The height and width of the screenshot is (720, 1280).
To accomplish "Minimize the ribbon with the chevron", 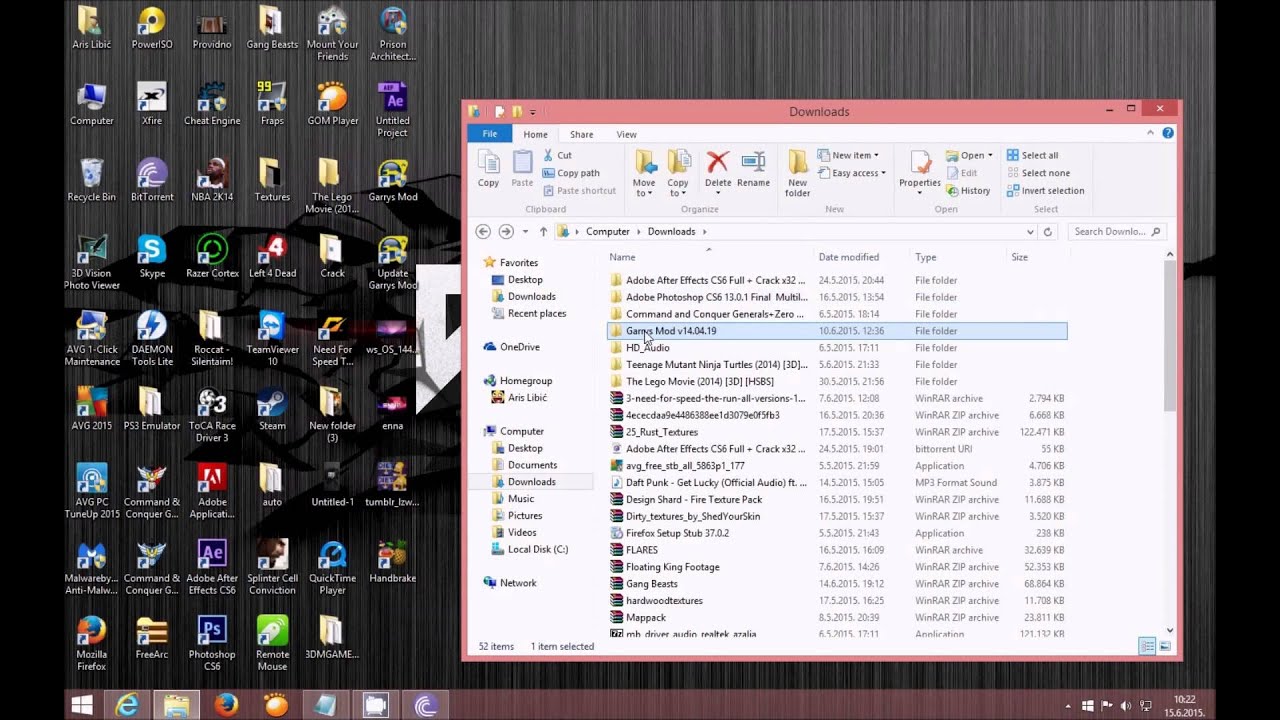I will pos(1150,133).
